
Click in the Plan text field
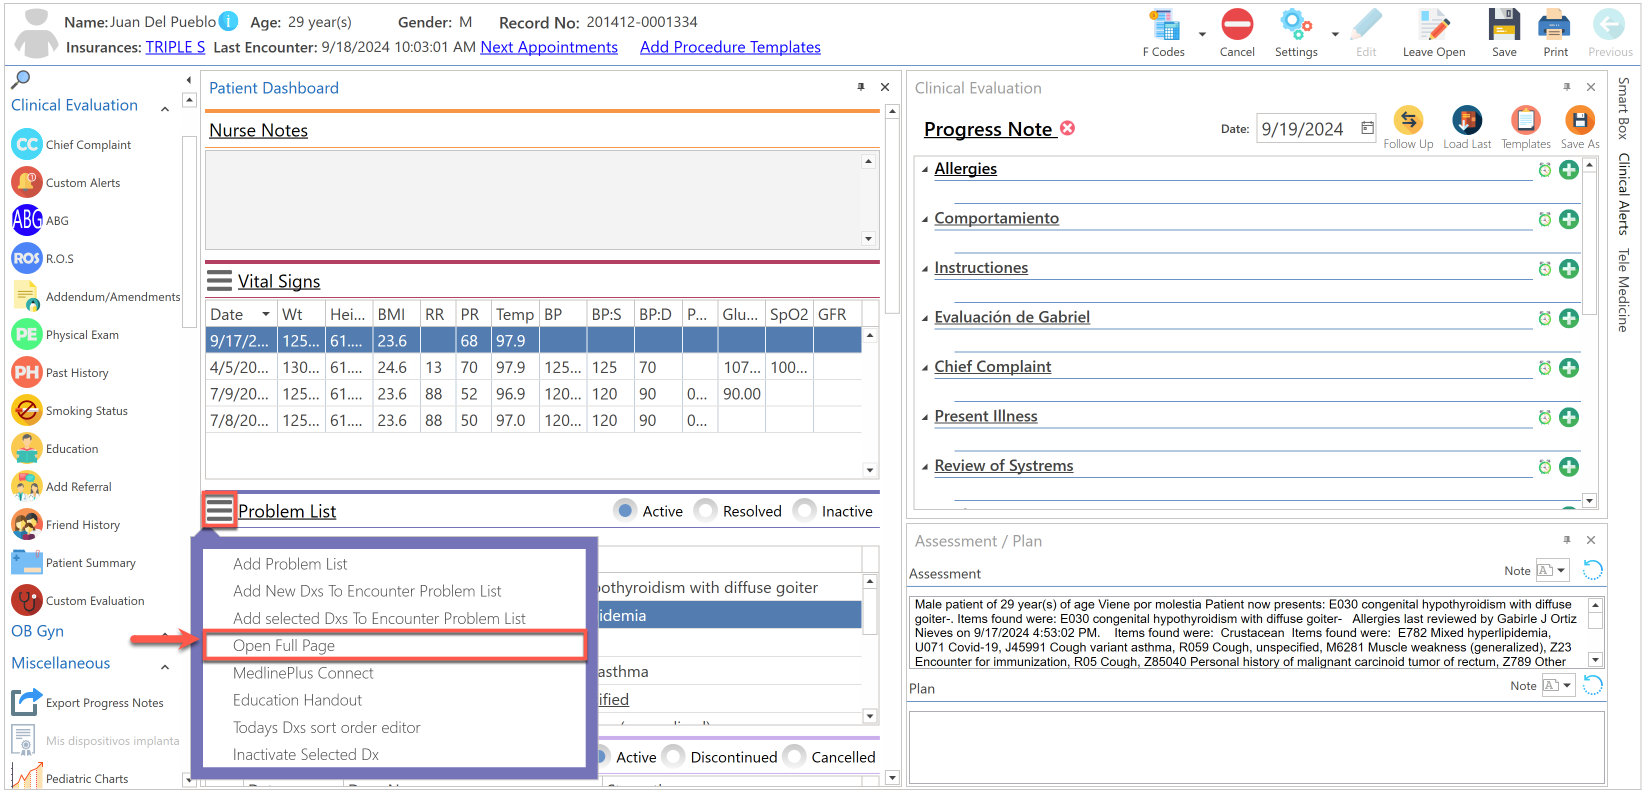coord(1256,746)
